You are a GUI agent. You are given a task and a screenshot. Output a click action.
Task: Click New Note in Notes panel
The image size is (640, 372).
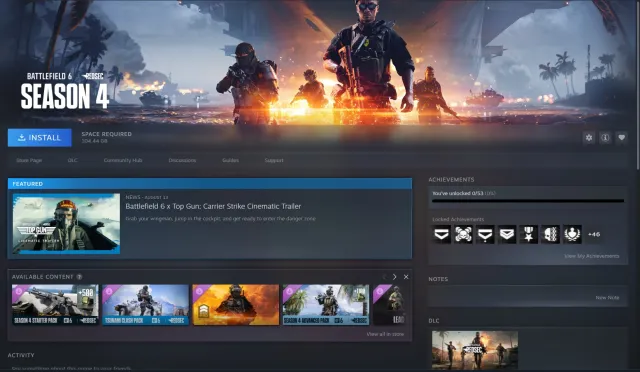[x=607, y=298]
